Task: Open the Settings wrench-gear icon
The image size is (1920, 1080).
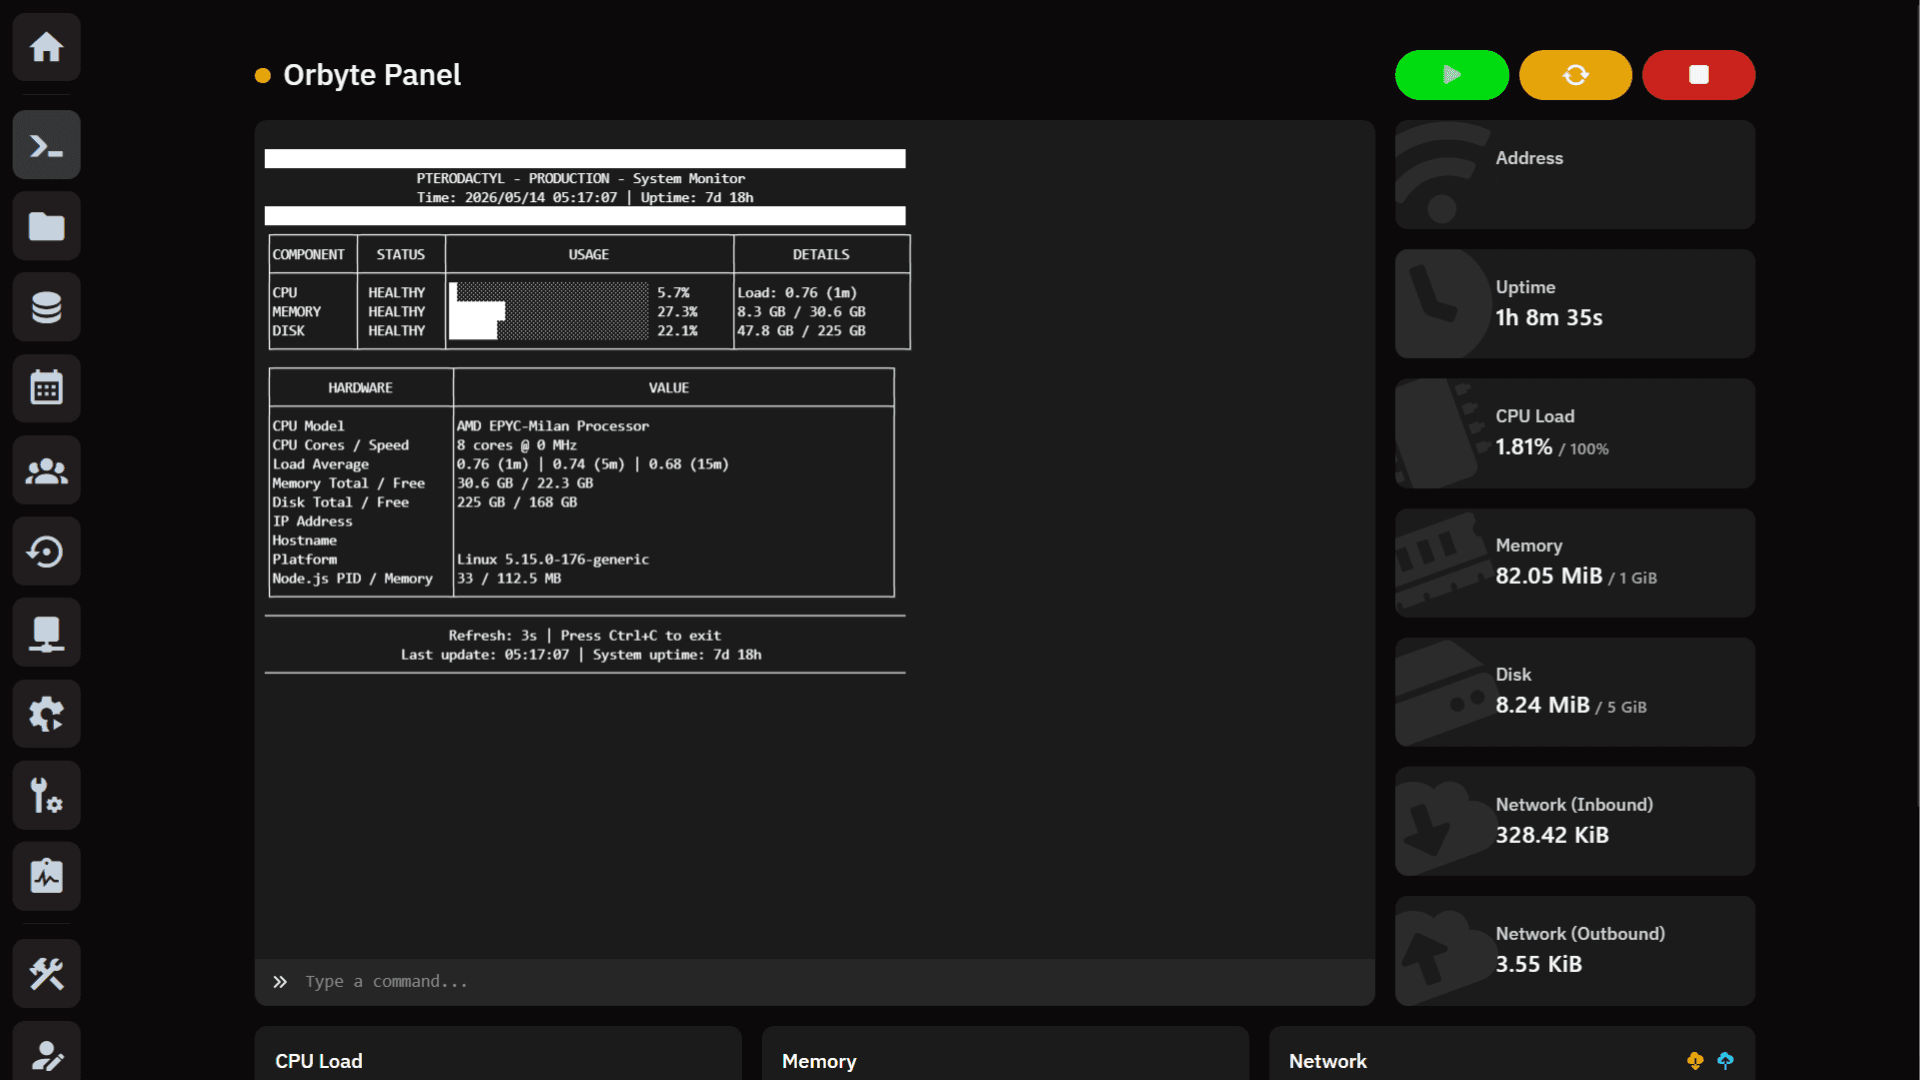Action: pos(46,795)
